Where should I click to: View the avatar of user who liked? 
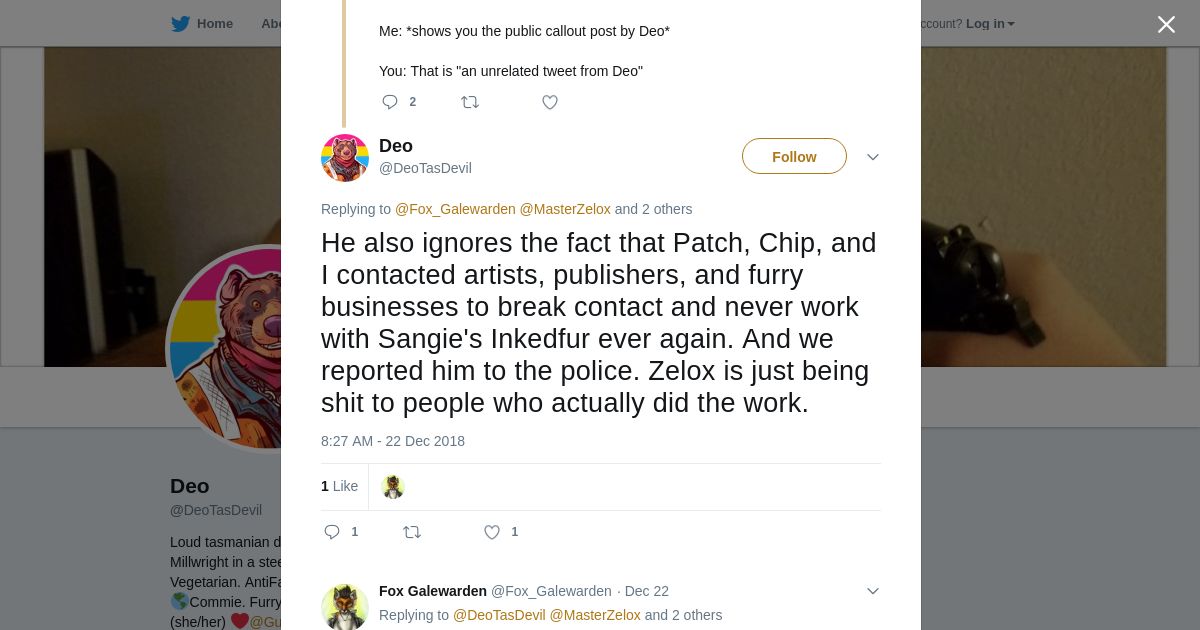393,487
